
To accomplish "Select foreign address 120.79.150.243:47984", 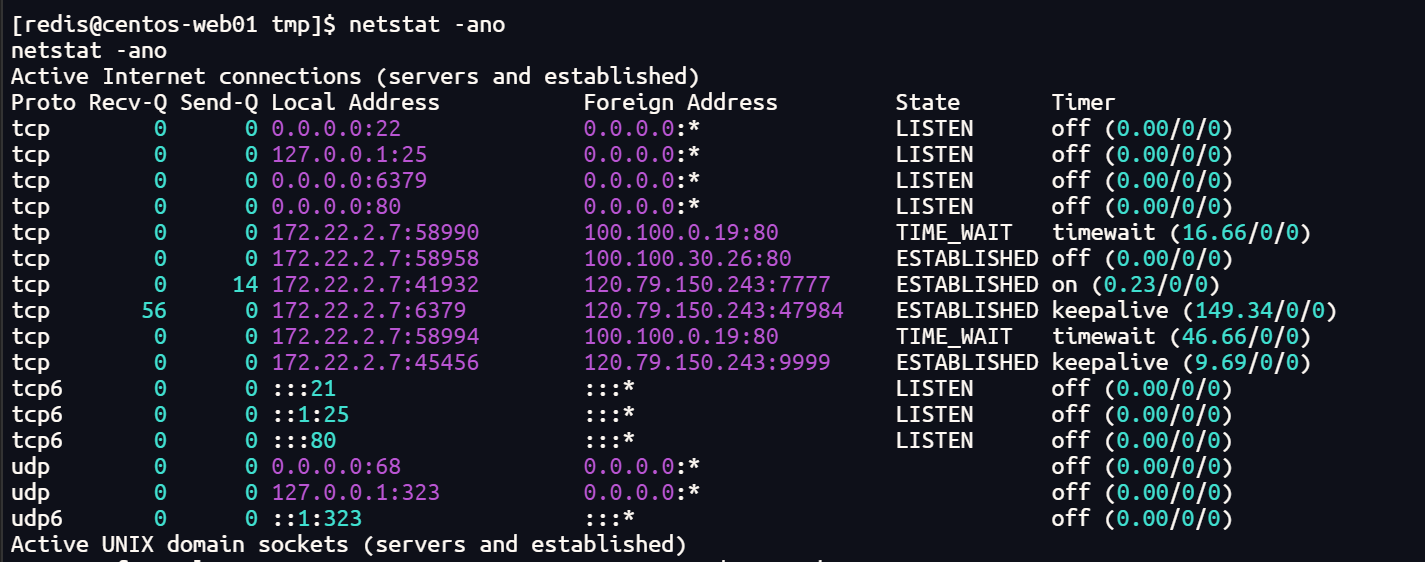I will point(713,310).
